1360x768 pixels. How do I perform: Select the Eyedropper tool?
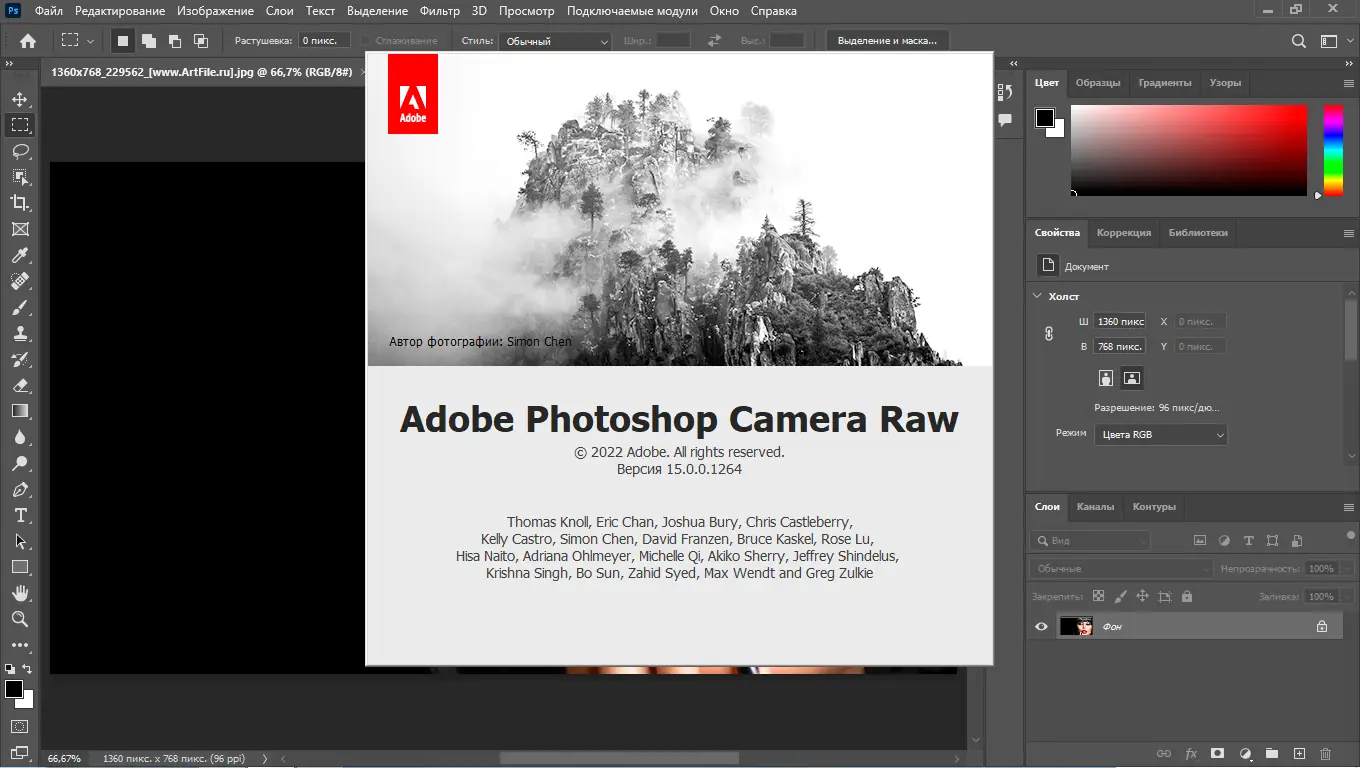tap(20, 256)
